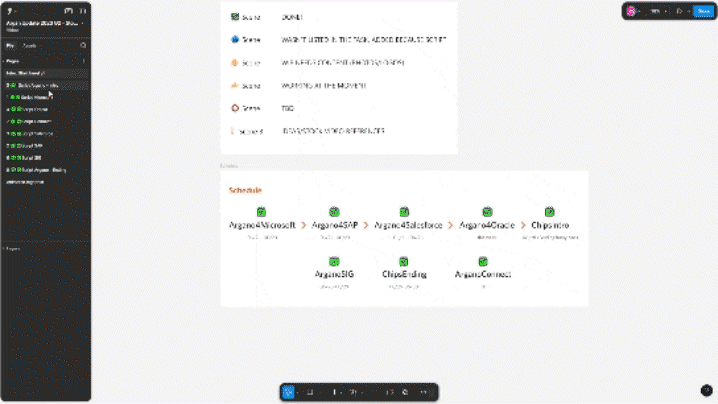
Task: Select the Frame tool in bottom toolbar
Action: 310,392
